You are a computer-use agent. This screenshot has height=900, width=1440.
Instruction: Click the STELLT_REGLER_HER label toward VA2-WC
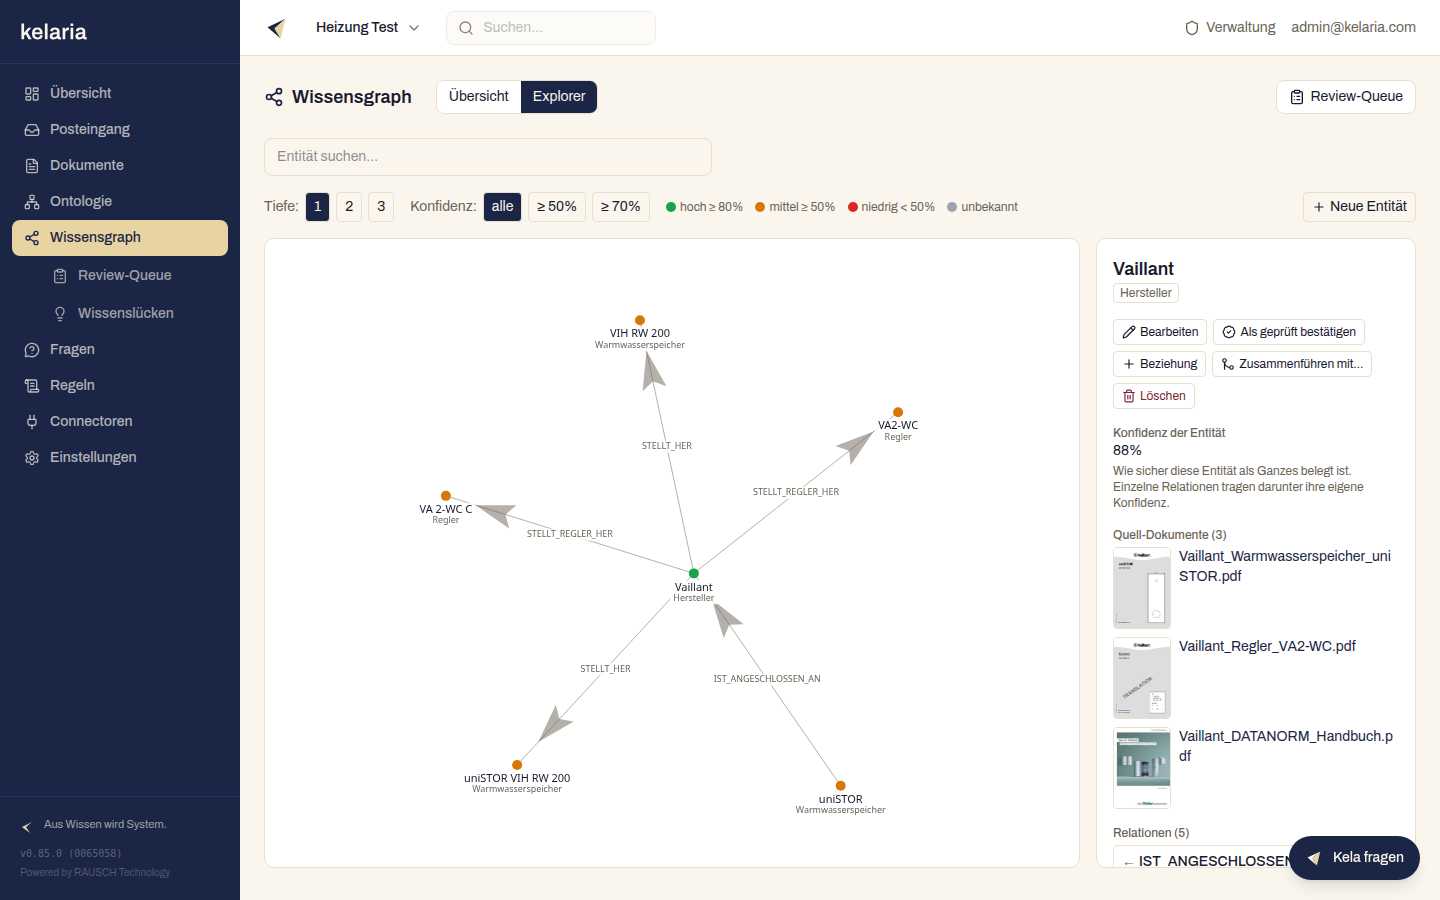click(x=796, y=492)
